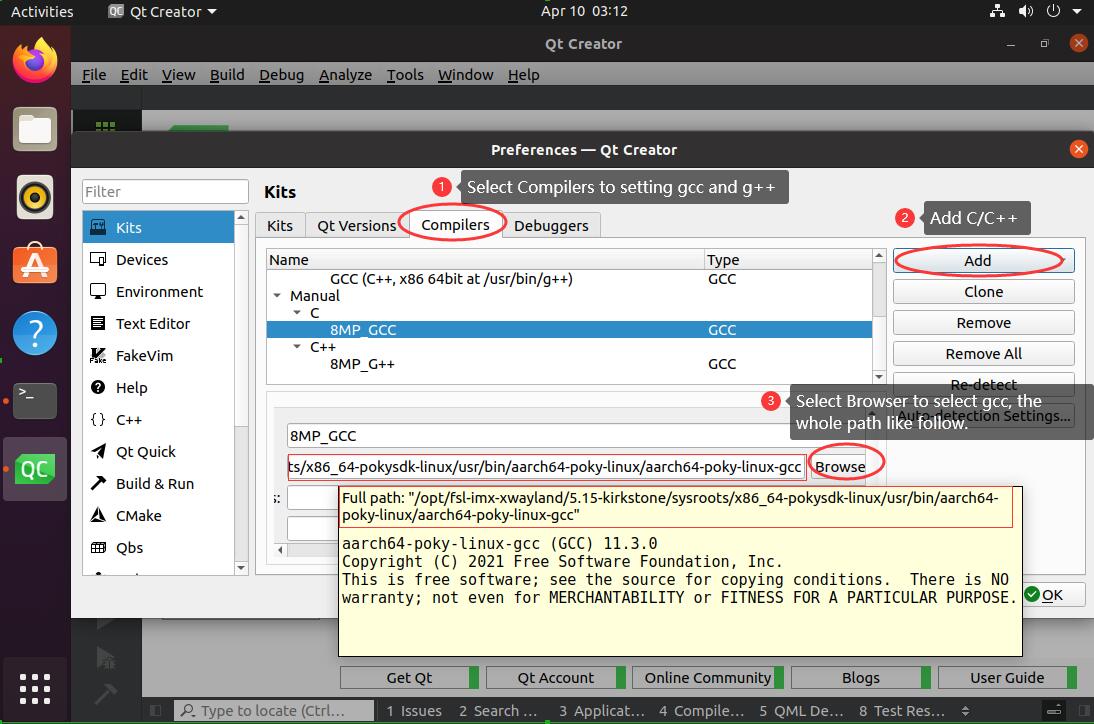Image resolution: width=1094 pixels, height=724 pixels.
Task: Open Help category in preferences sidebar
Action: [158, 388]
